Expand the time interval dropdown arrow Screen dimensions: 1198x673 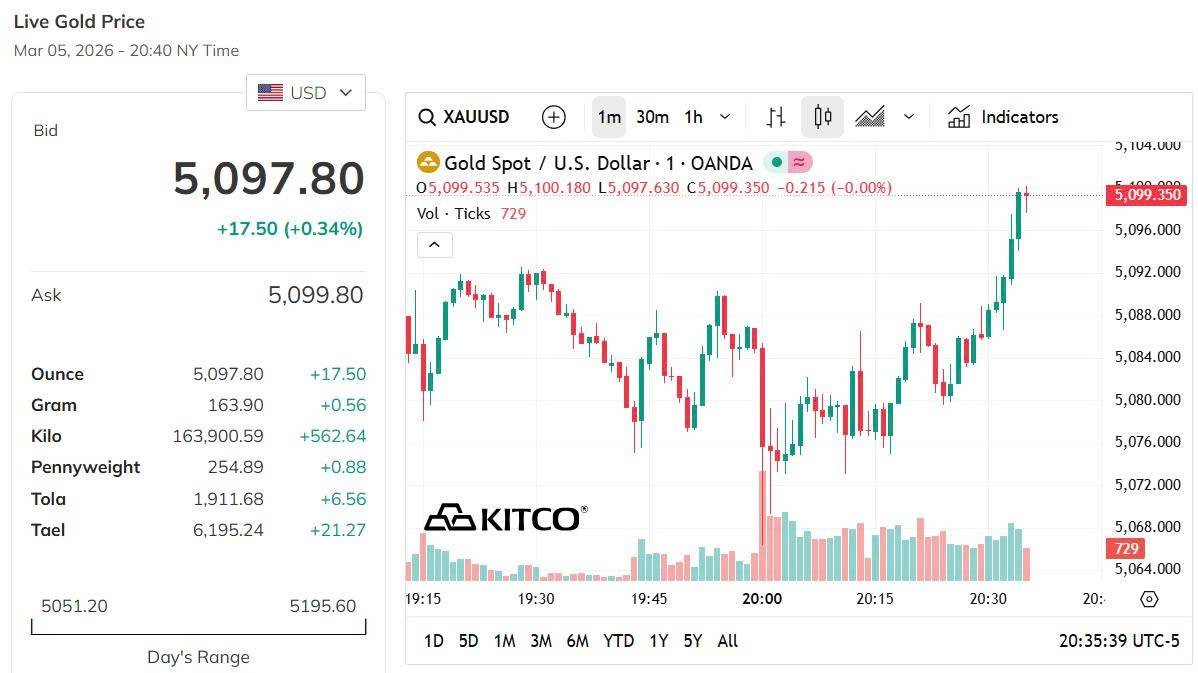coord(725,117)
